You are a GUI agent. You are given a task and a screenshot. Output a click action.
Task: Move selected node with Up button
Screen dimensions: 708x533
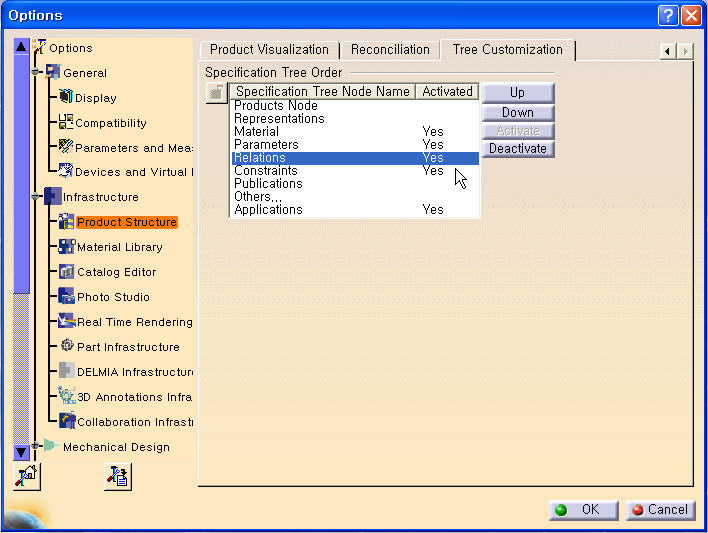517,93
